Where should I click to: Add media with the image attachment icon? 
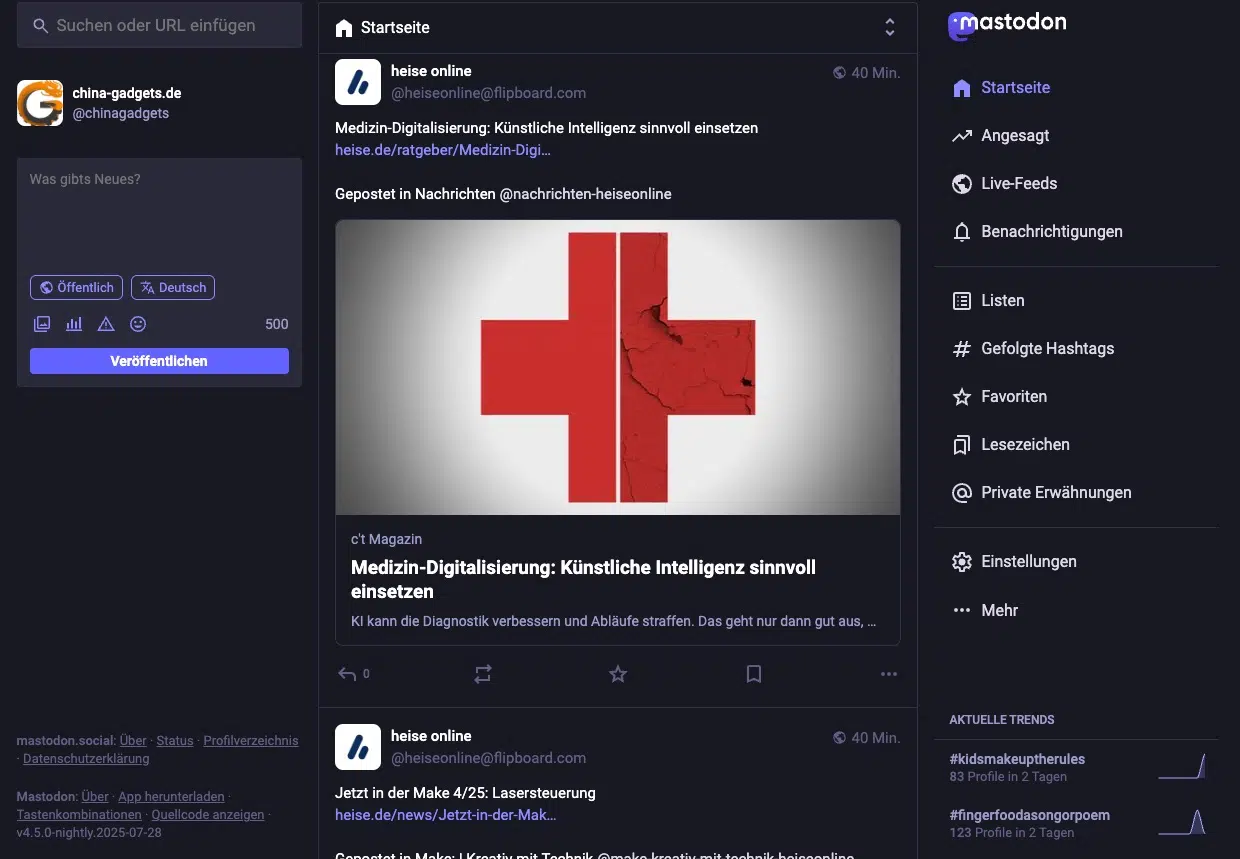[x=42, y=324]
